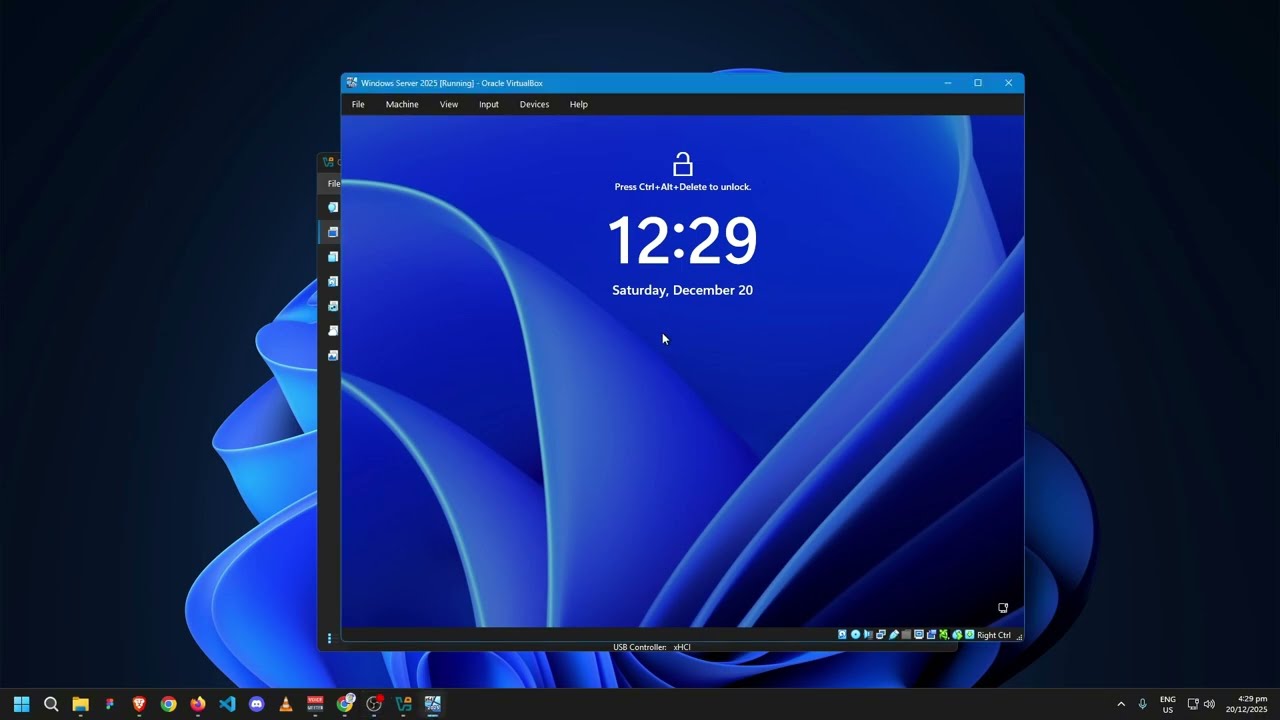1280x720 pixels.
Task: Click the VirtualBox title bar icon
Action: tap(352, 83)
